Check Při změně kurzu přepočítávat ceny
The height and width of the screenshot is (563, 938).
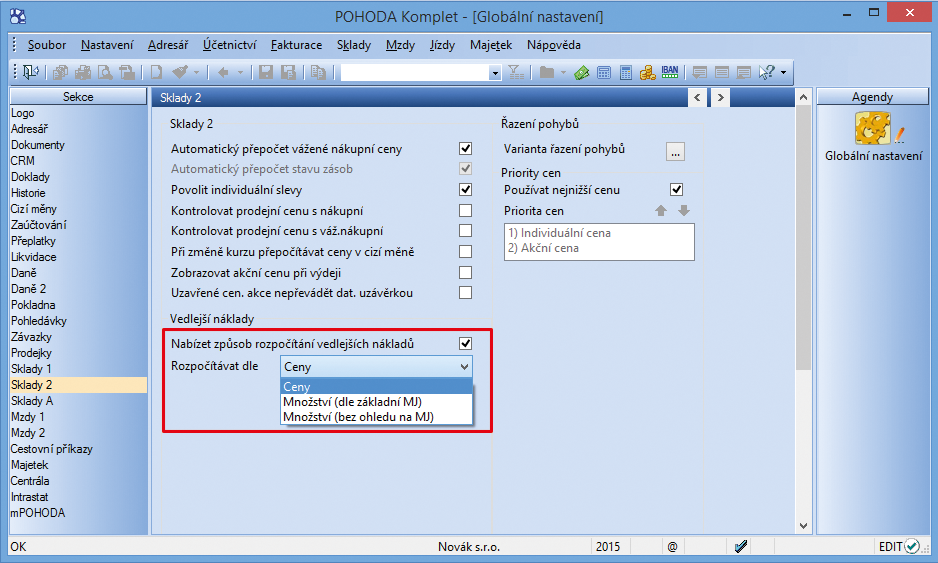pos(465,251)
